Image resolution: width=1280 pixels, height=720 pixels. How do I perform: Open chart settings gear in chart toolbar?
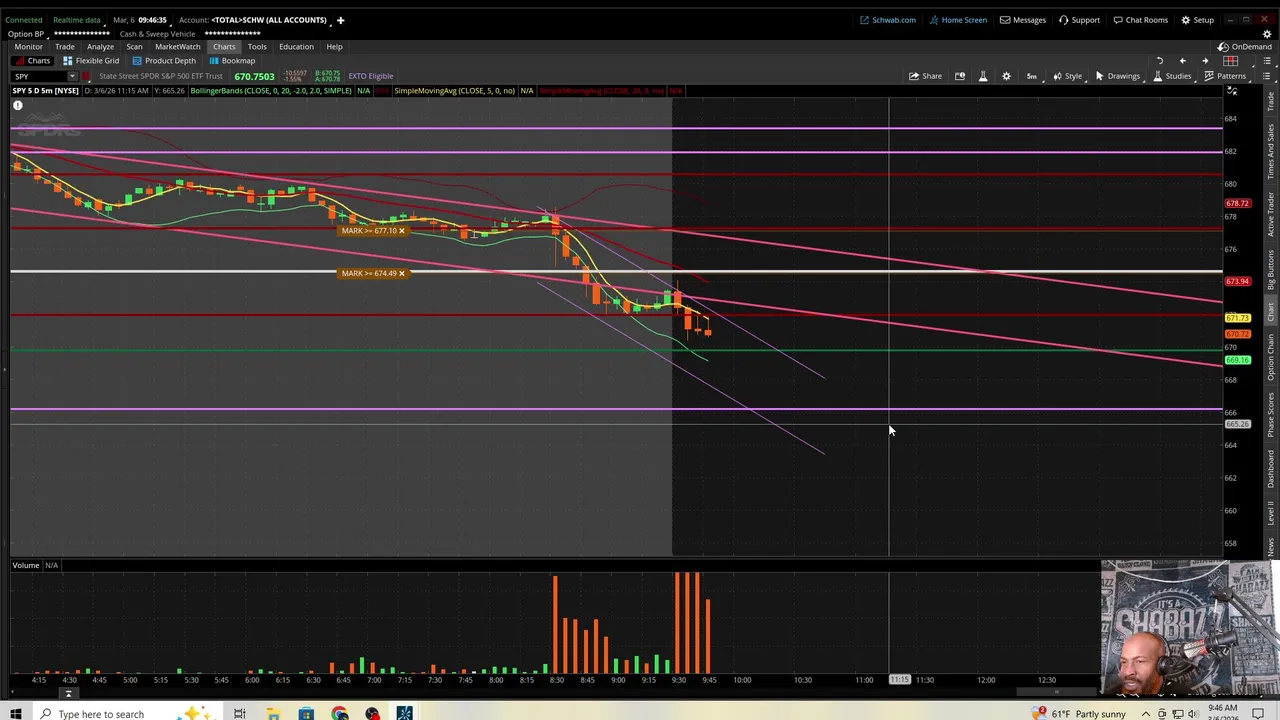click(x=1007, y=76)
